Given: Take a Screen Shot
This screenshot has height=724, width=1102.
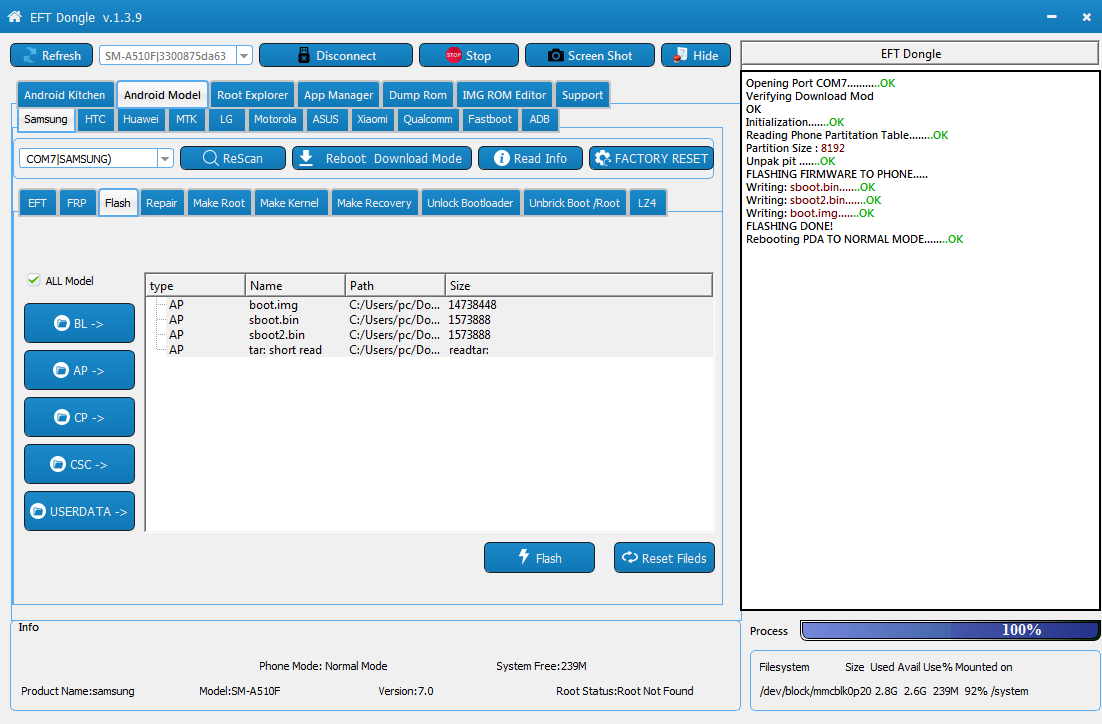Looking at the screenshot, I should (x=590, y=56).
